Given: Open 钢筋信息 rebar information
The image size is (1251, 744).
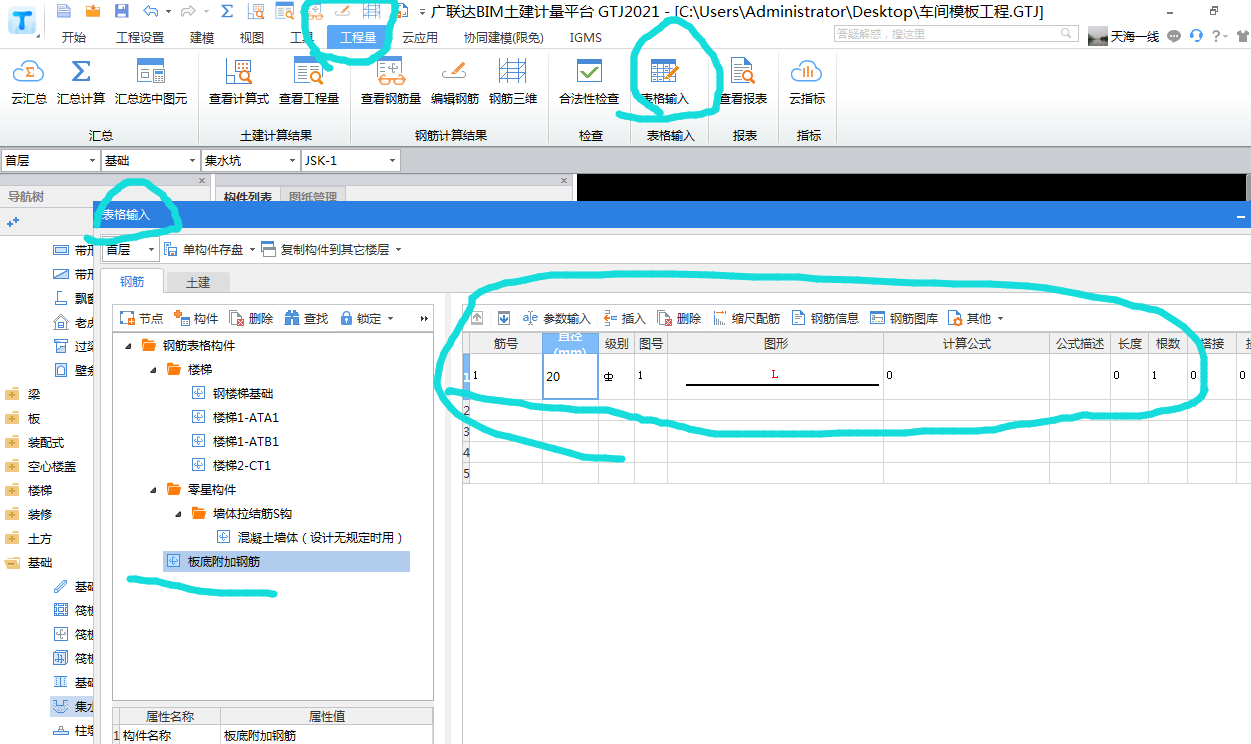Looking at the screenshot, I should tap(825, 318).
